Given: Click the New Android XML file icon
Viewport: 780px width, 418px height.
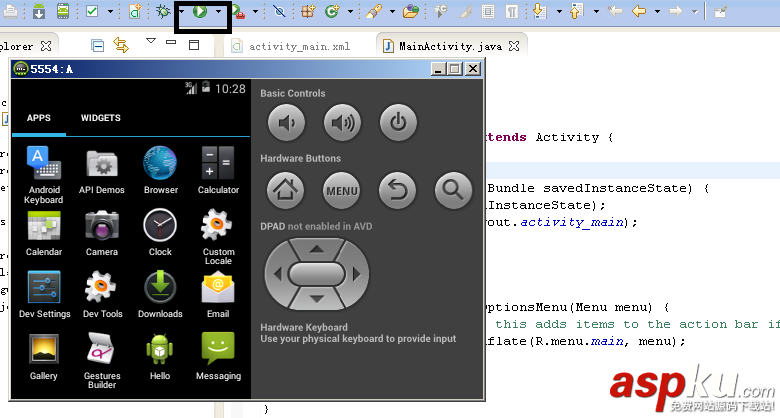Looking at the screenshot, I should pos(135,11).
